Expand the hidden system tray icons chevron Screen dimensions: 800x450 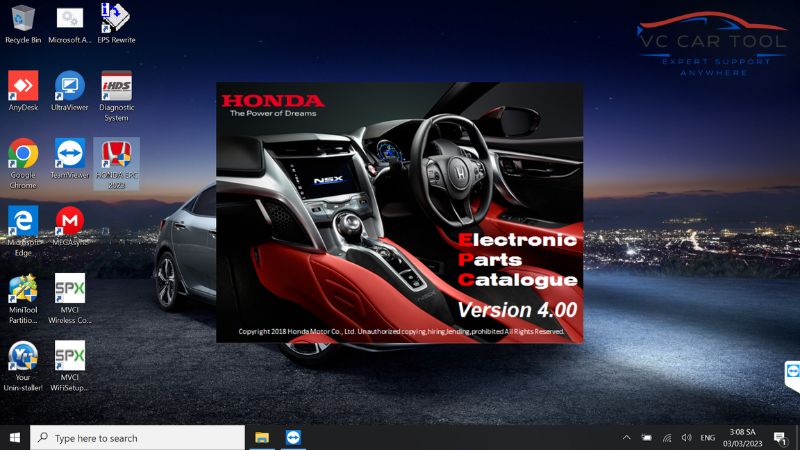pyautogui.click(x=627, y=438)
